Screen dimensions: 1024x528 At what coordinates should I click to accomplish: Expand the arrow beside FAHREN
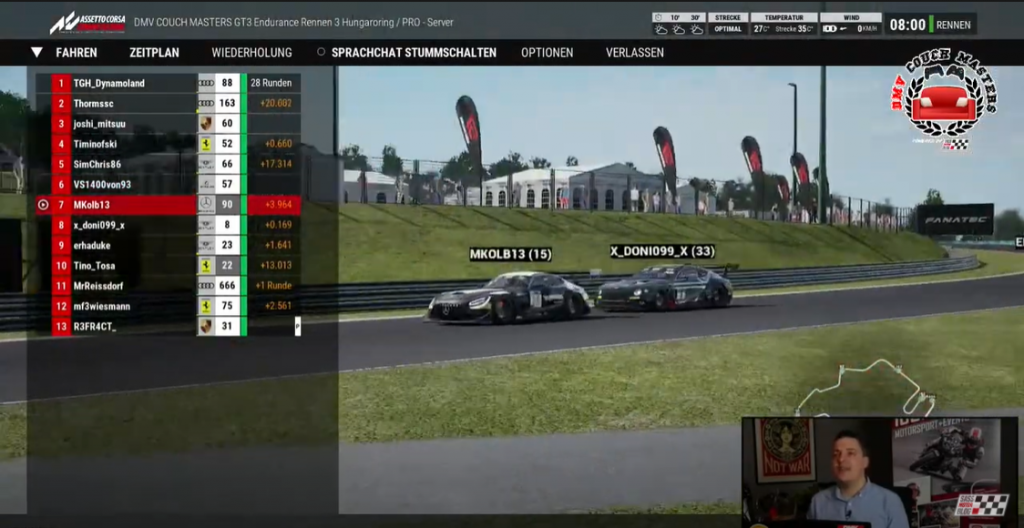pyautogui.click(x=37, y=52)
